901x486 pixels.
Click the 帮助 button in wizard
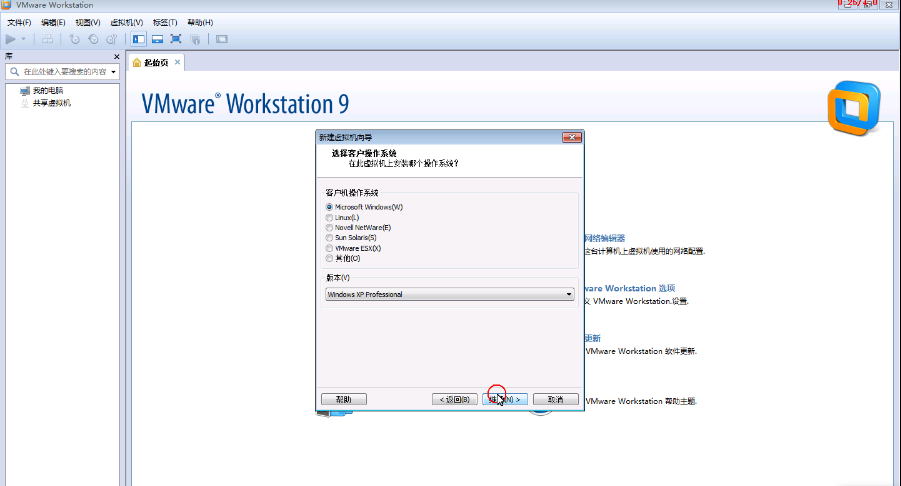pyautogui.click(x=344, y=399)
